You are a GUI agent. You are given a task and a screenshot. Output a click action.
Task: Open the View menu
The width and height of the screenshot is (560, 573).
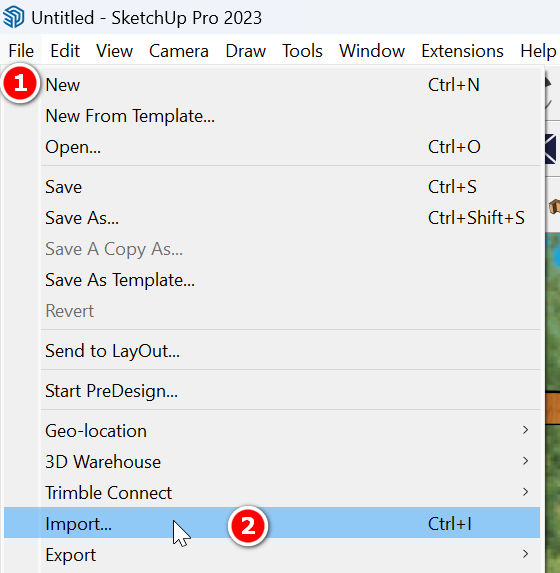pyautogui.click(x=114, y=51)
